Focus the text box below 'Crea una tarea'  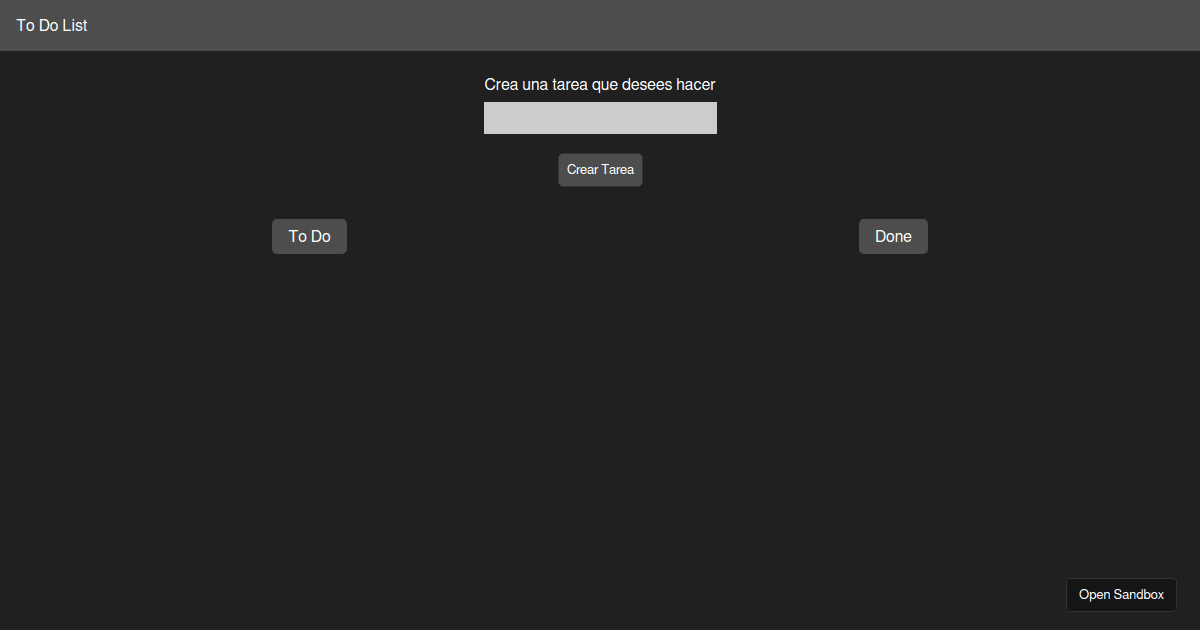click(600, 117)
